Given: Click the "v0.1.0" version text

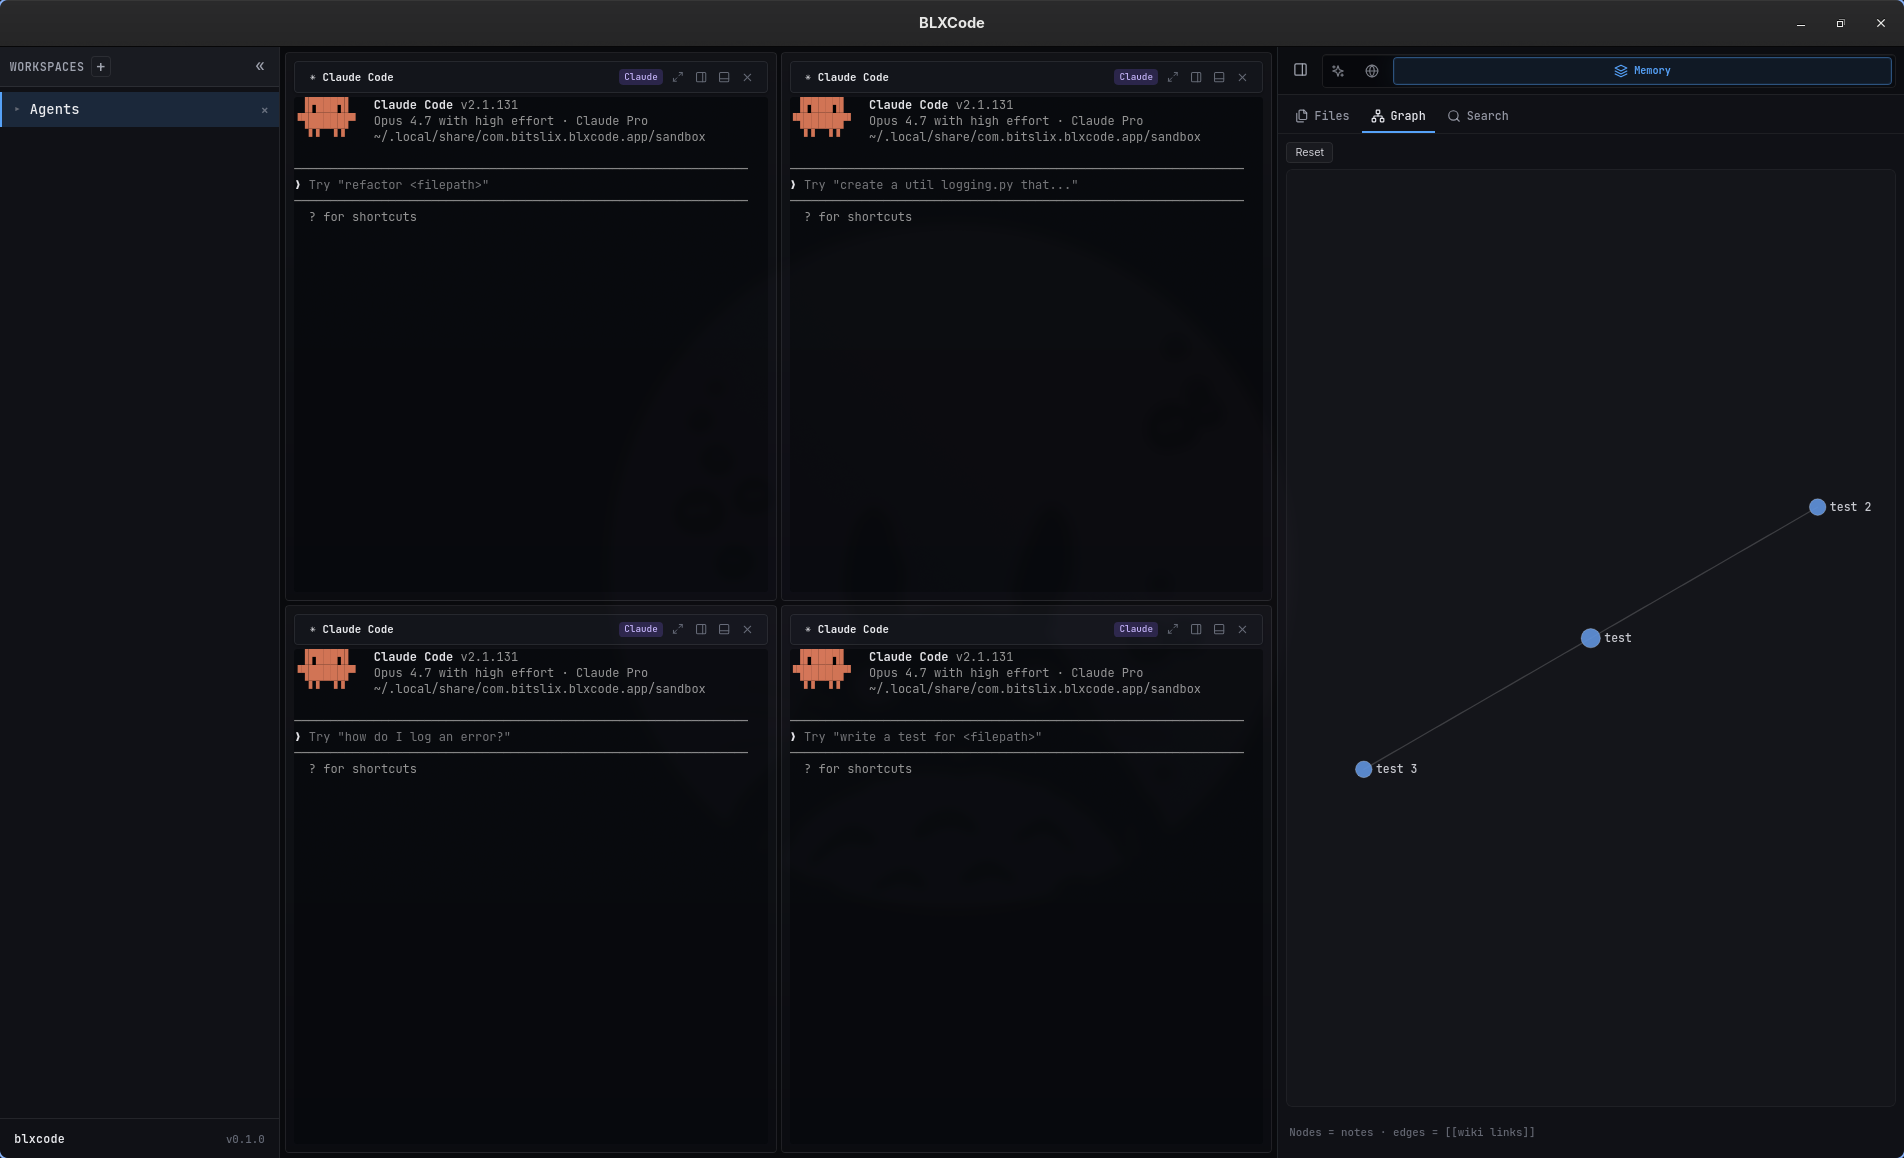Looking at the screenshot, I should 245,1139.
